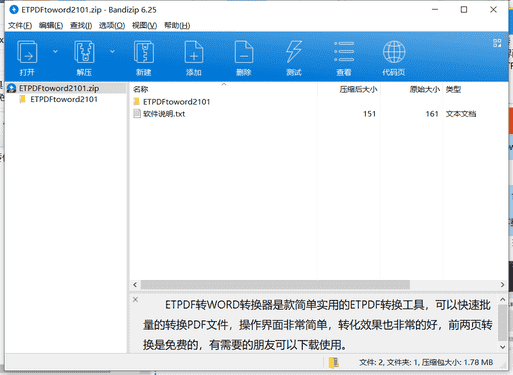Click the original size value 161
513x375 pixels.
[432, 114]
